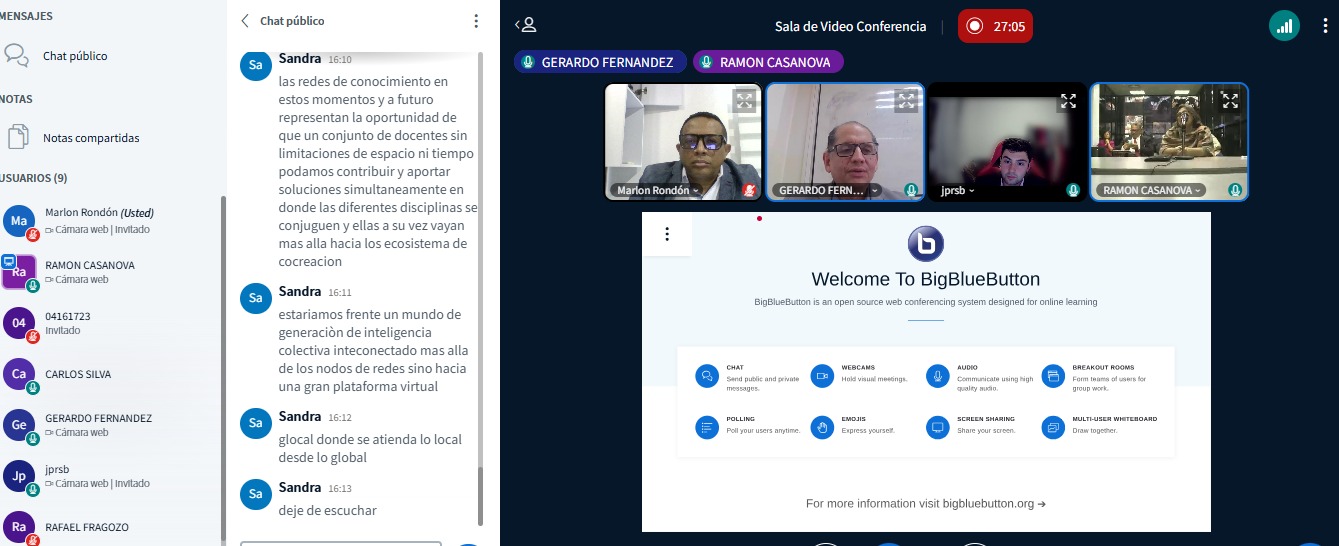Click the EMOJIS hand icon on slide
Image resolution: width=1339 pixels, height=546 pixels.
tap(822, 427)
